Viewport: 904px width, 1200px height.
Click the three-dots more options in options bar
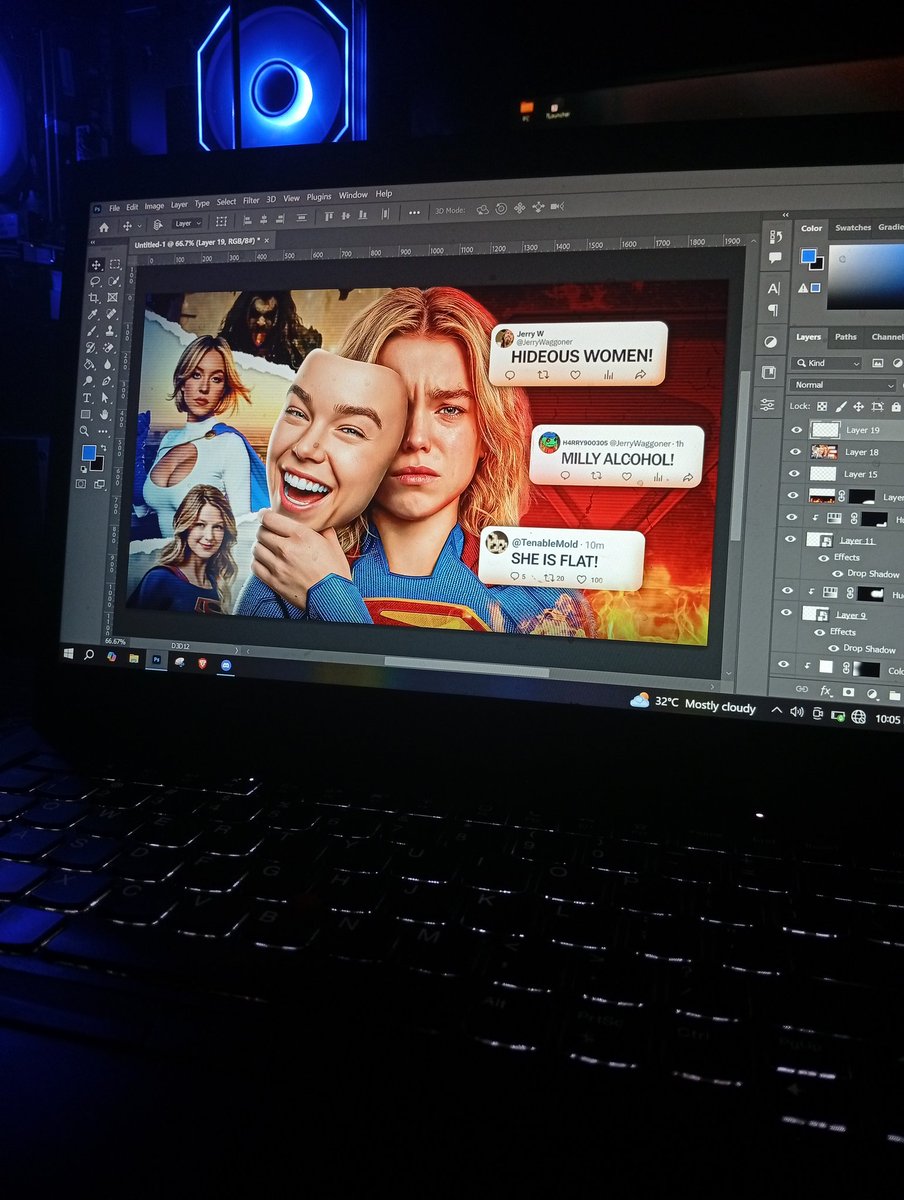[414, 213]
